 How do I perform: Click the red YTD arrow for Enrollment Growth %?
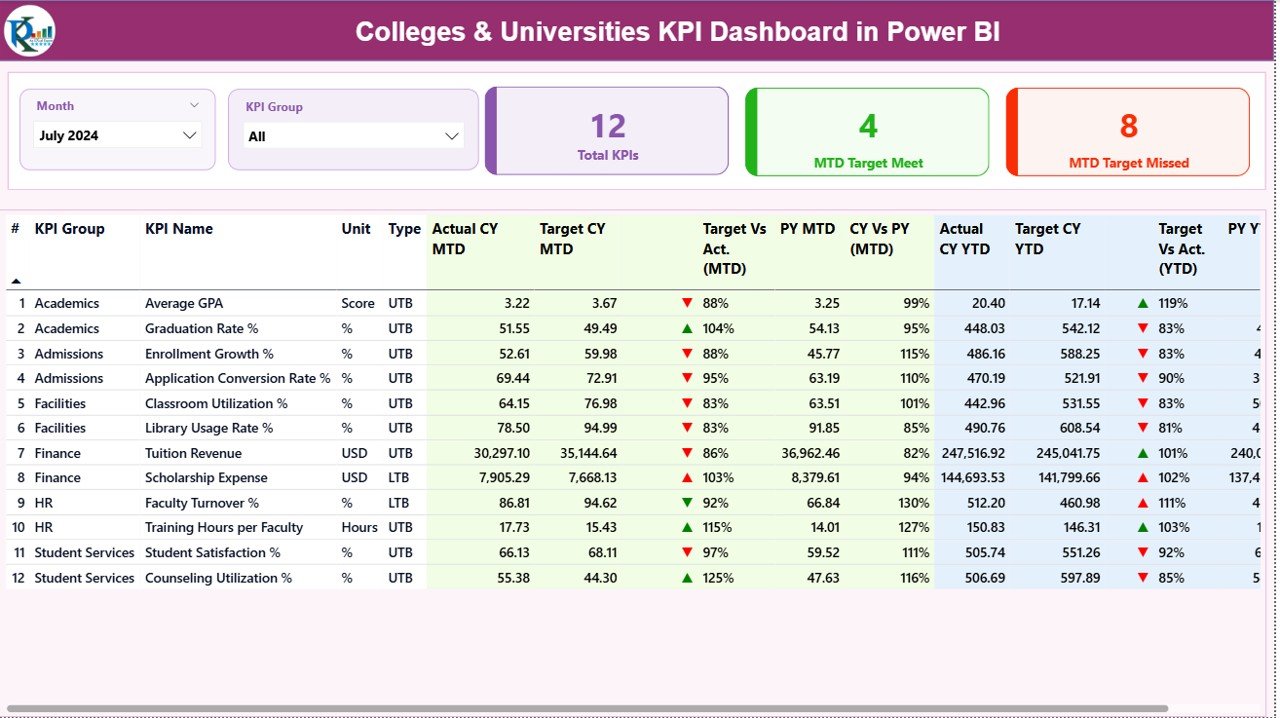click(x=1141, y=352)
